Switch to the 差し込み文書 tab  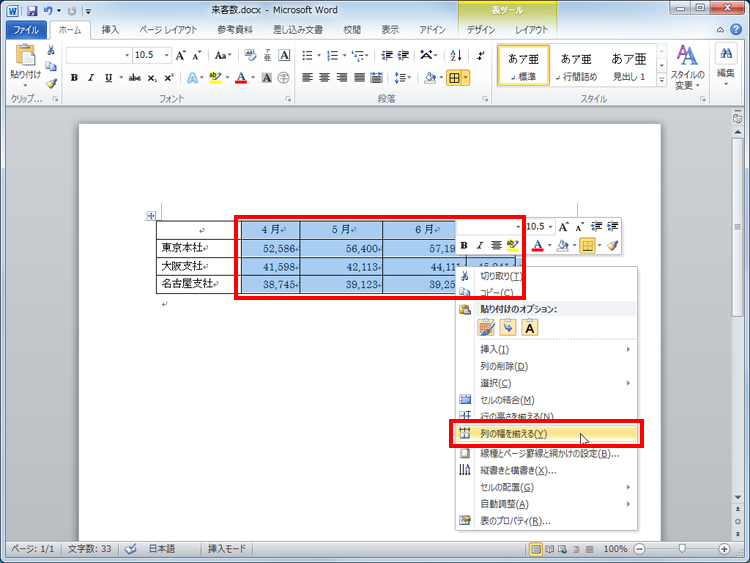pos(298,30)
